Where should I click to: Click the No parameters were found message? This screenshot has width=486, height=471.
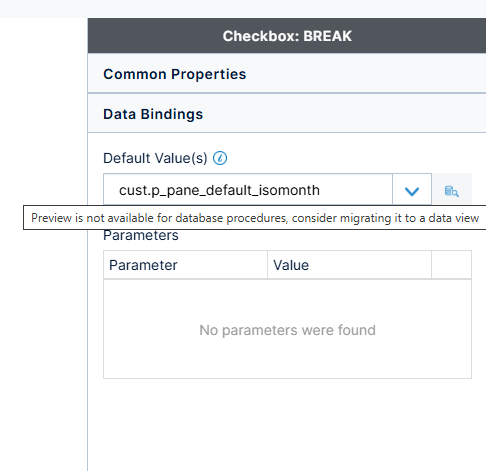click(x=287, y=330)
